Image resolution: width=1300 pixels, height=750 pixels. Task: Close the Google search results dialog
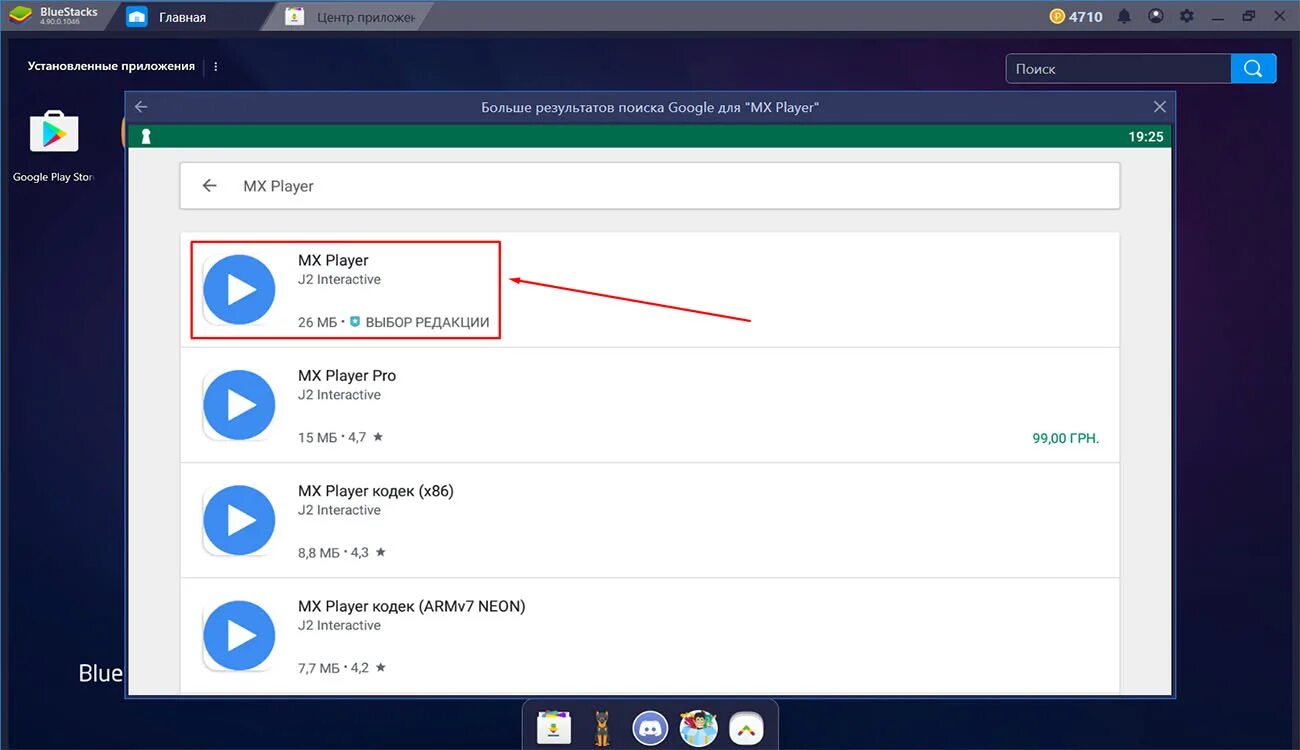click(1160, 107)
